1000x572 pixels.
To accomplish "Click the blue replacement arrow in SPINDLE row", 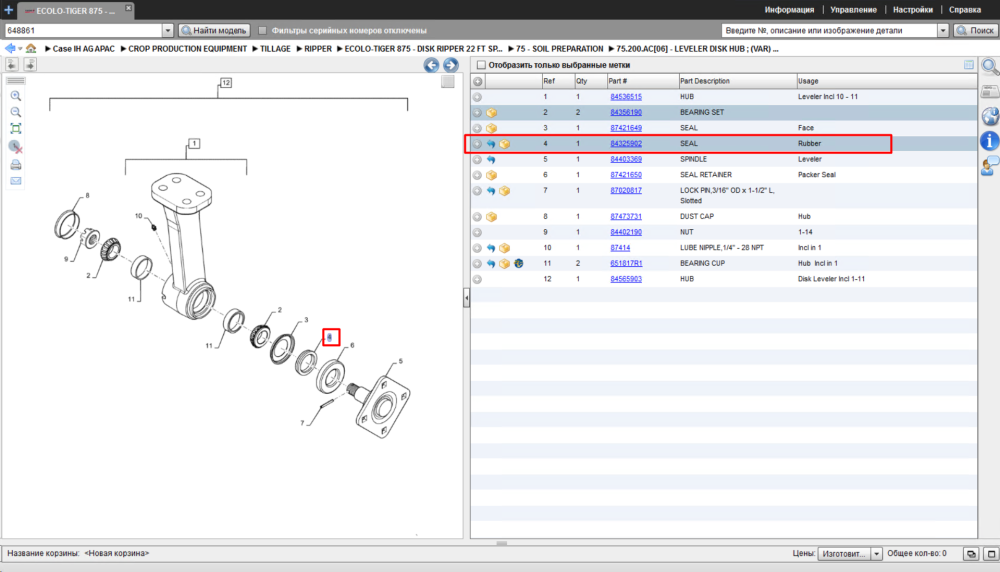I will point(491,159).
